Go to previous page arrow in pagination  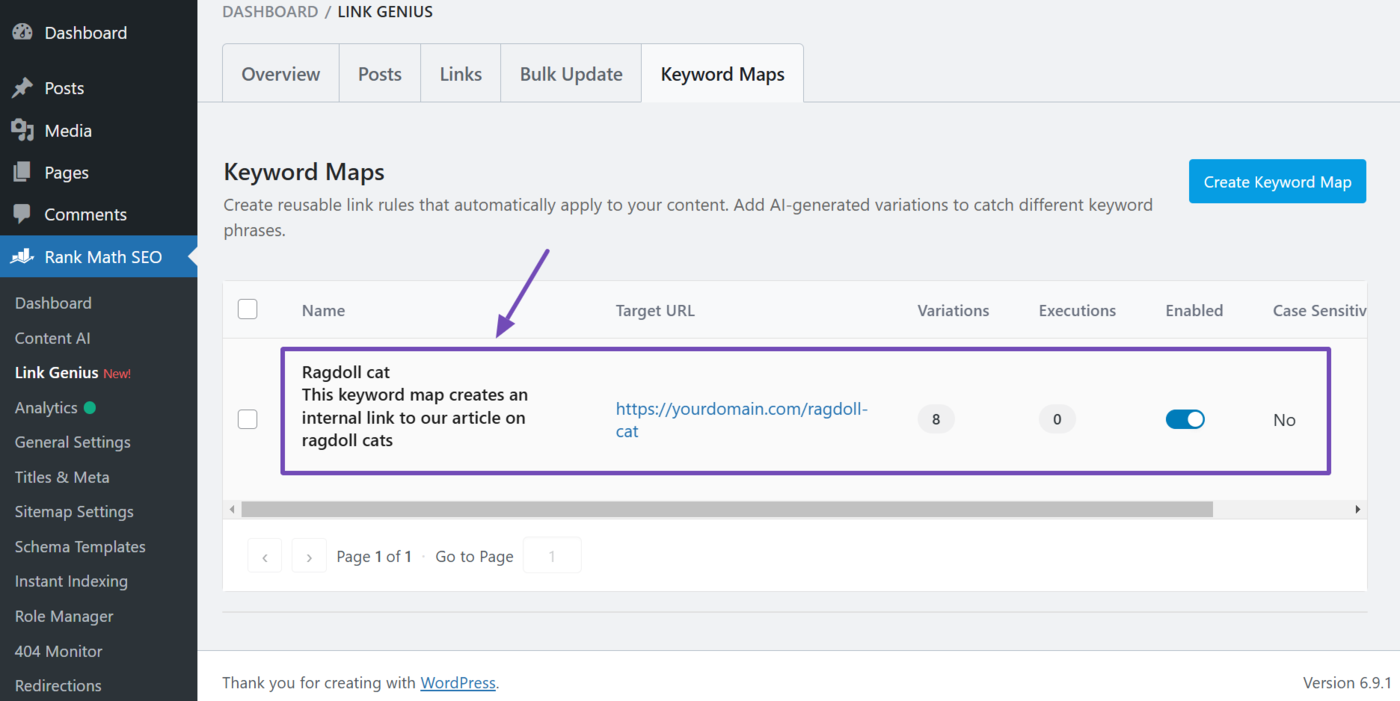pyautogui.click(x=265, y=556)
